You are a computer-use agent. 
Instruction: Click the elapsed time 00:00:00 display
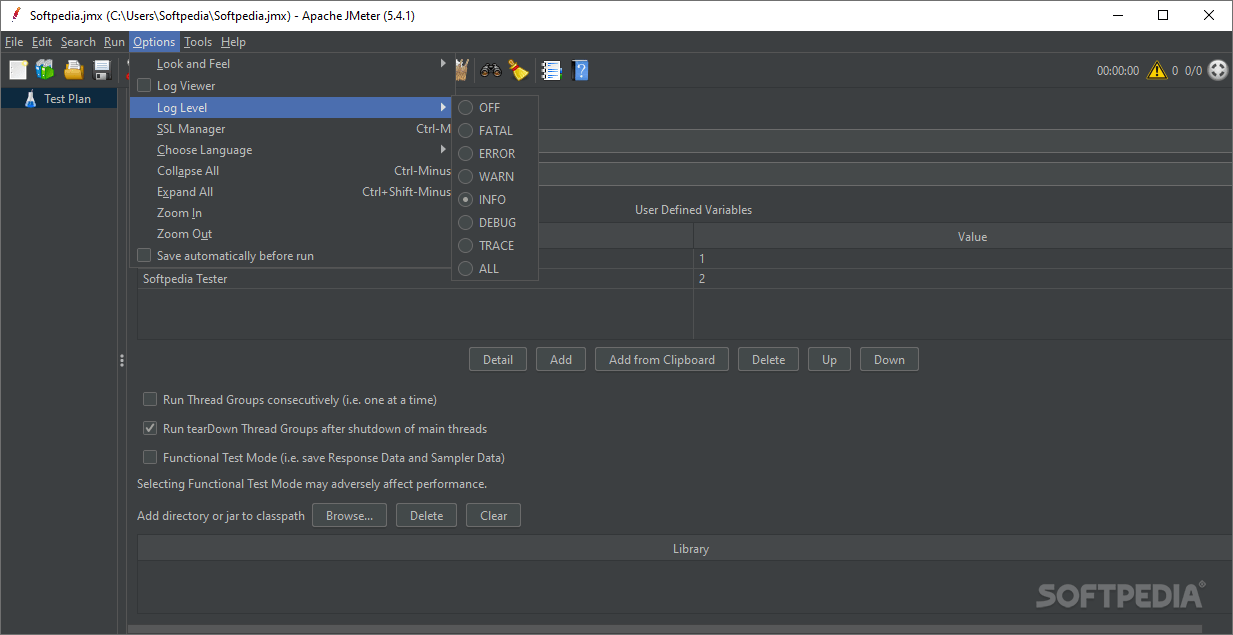point(1118,71)
